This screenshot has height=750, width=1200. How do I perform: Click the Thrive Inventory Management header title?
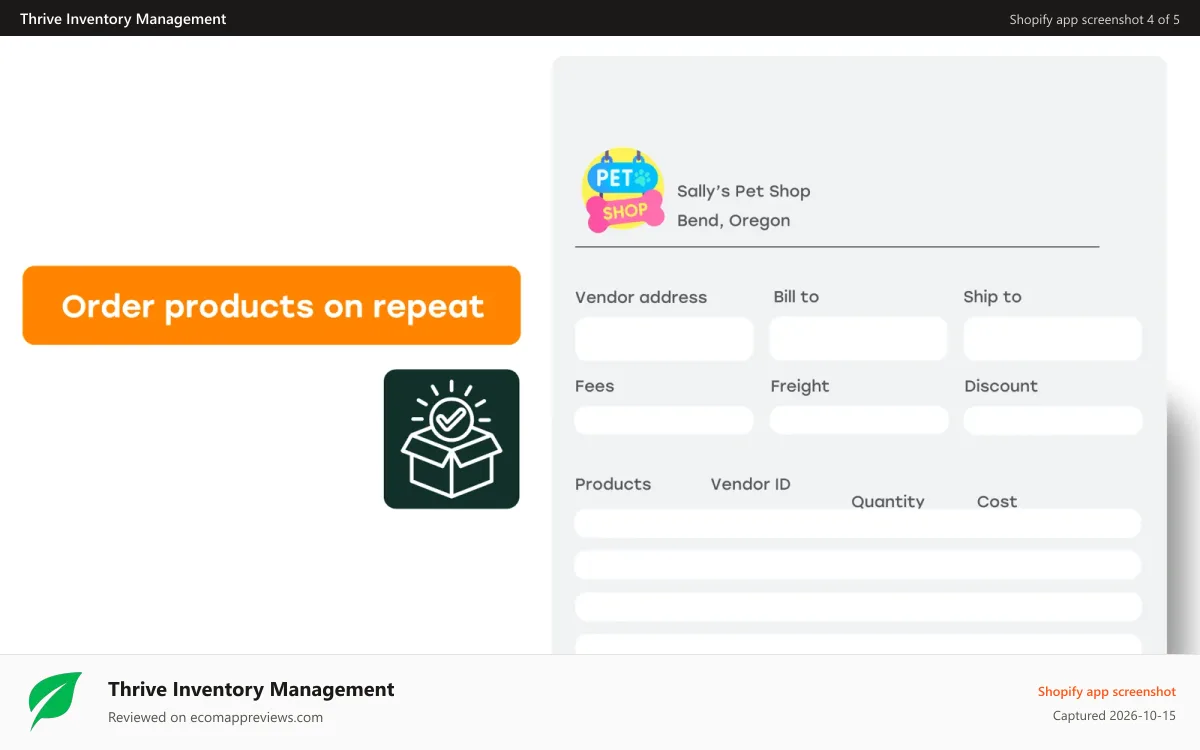123,19
